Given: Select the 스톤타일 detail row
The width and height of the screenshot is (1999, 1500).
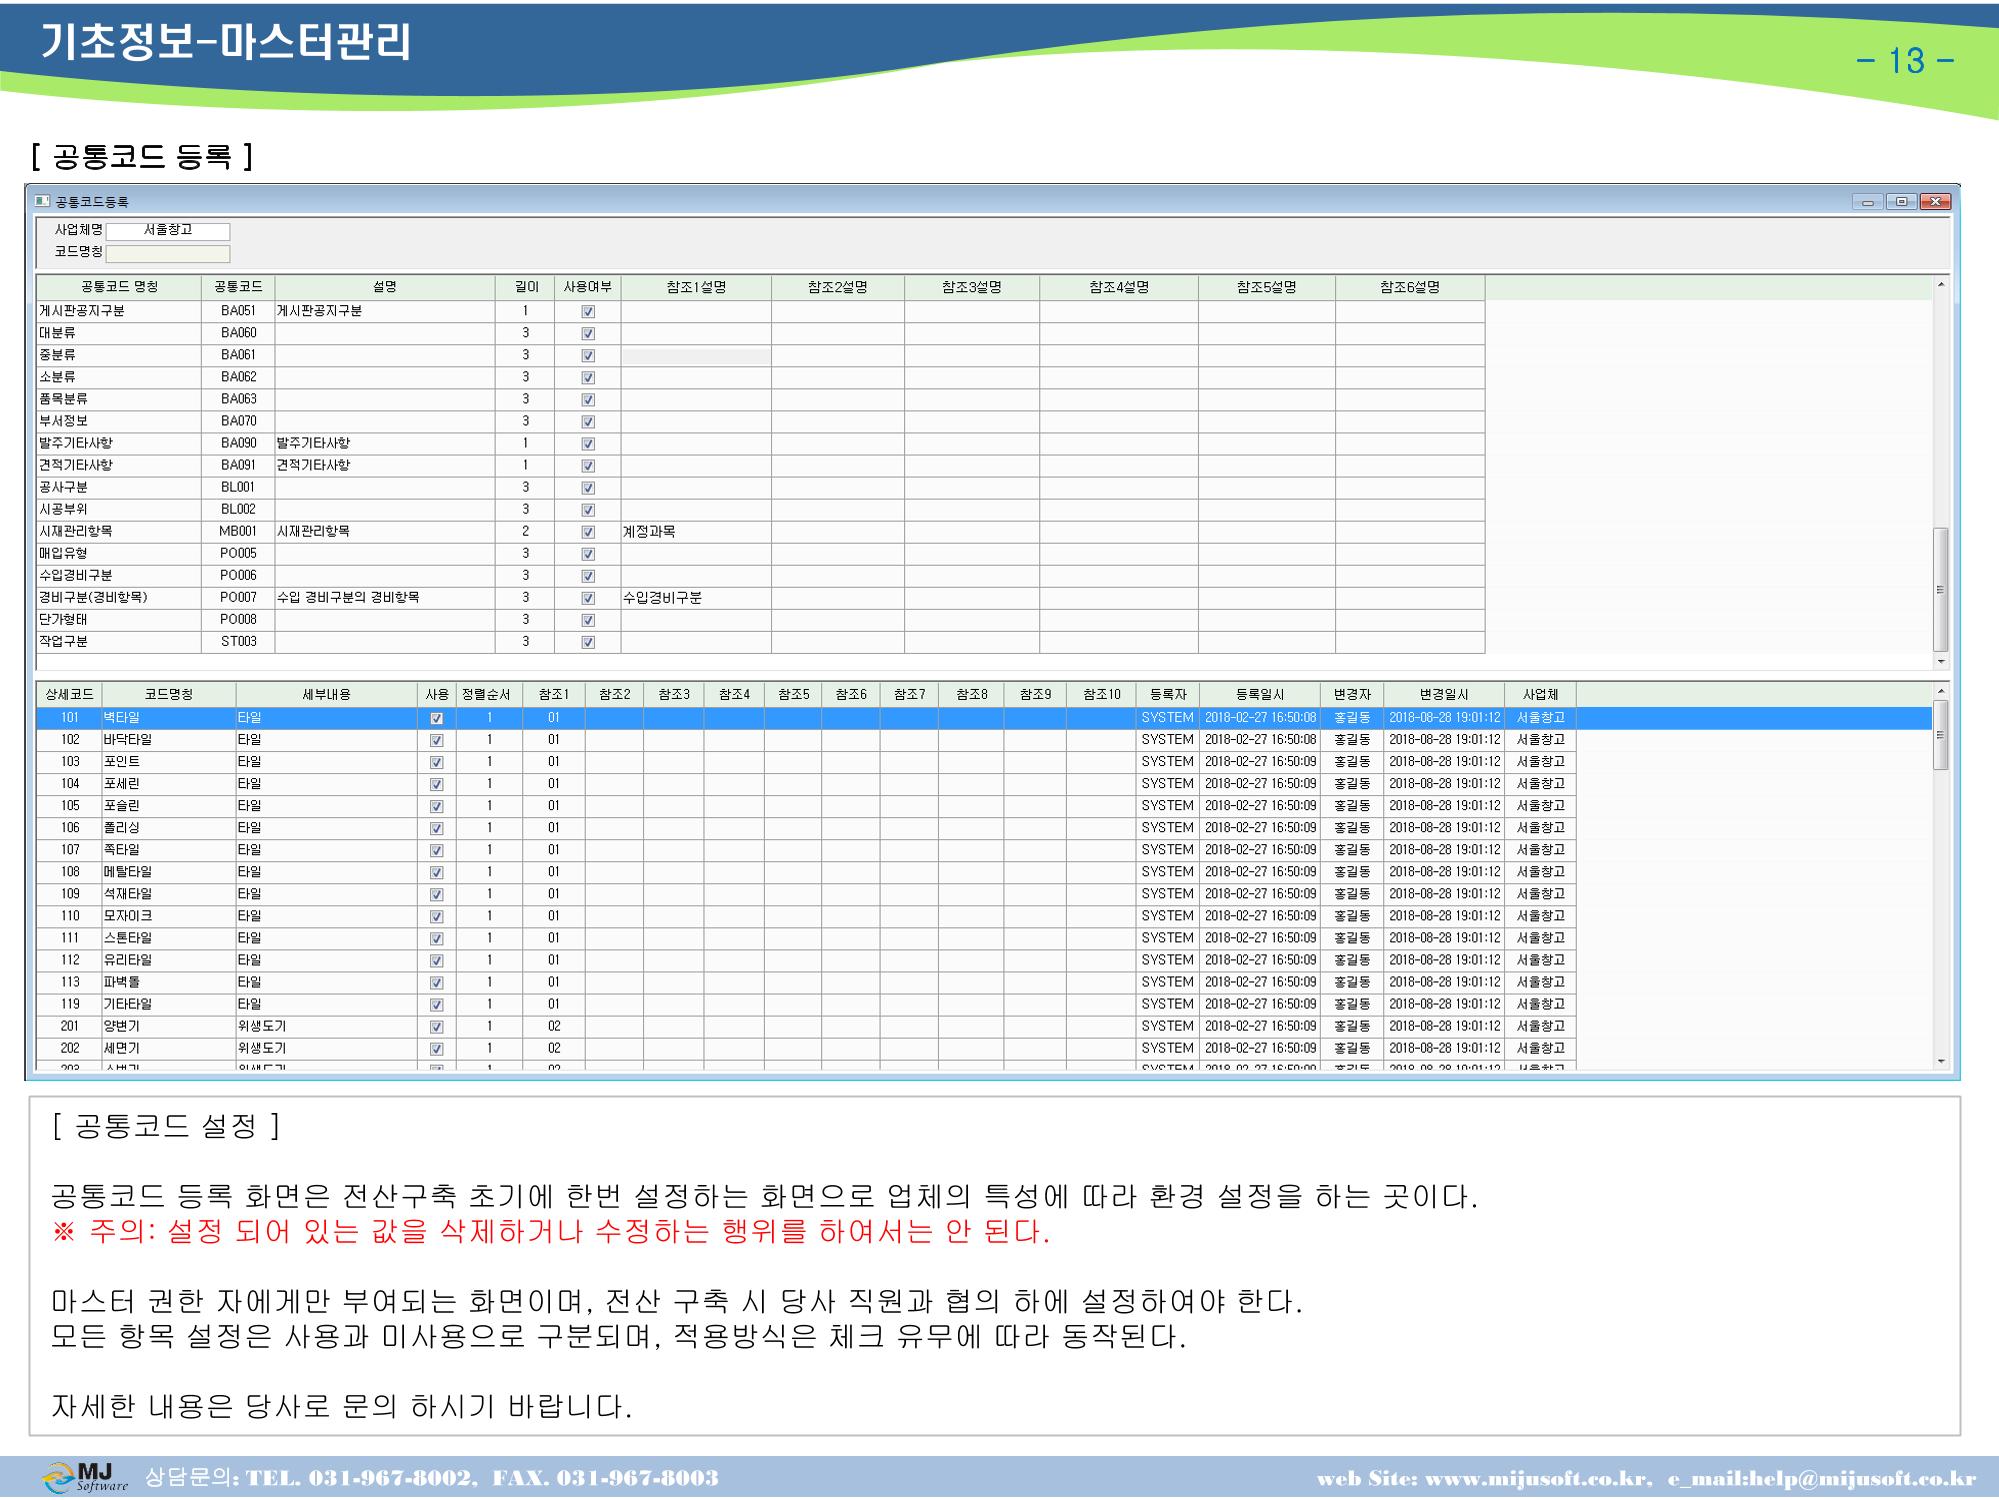Looking at the screenshot, I should [x=805, y=938].
